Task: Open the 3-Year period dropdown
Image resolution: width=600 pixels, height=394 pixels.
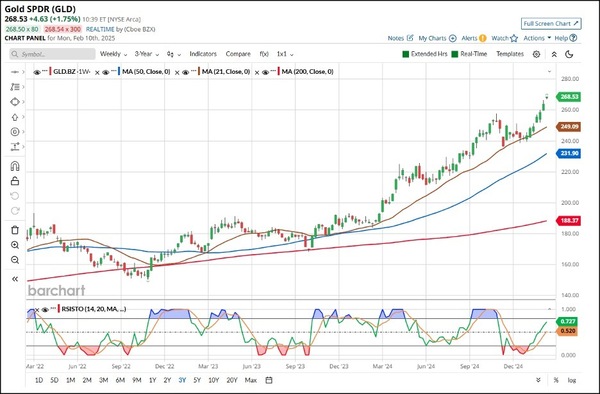Action: 146,54
